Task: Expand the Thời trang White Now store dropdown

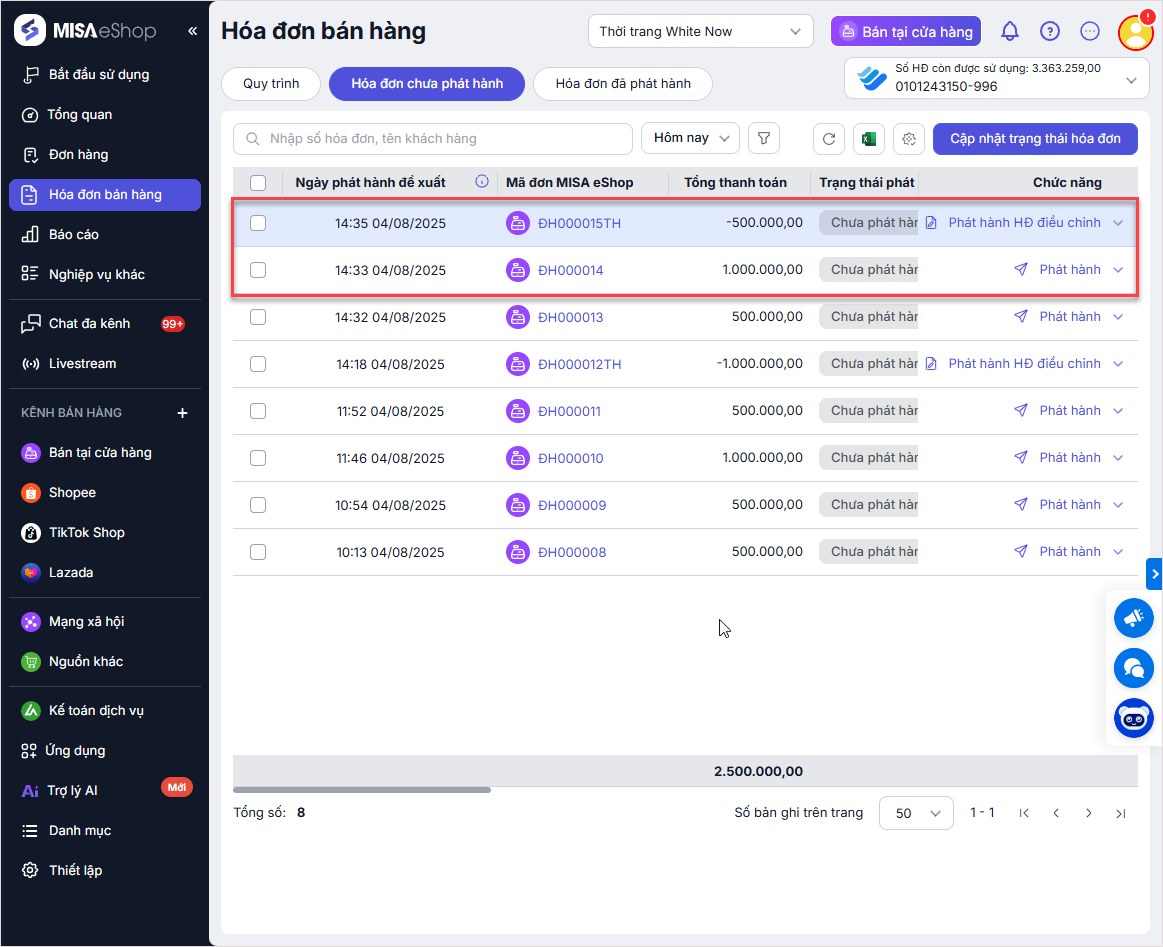Action: point(701,32)
